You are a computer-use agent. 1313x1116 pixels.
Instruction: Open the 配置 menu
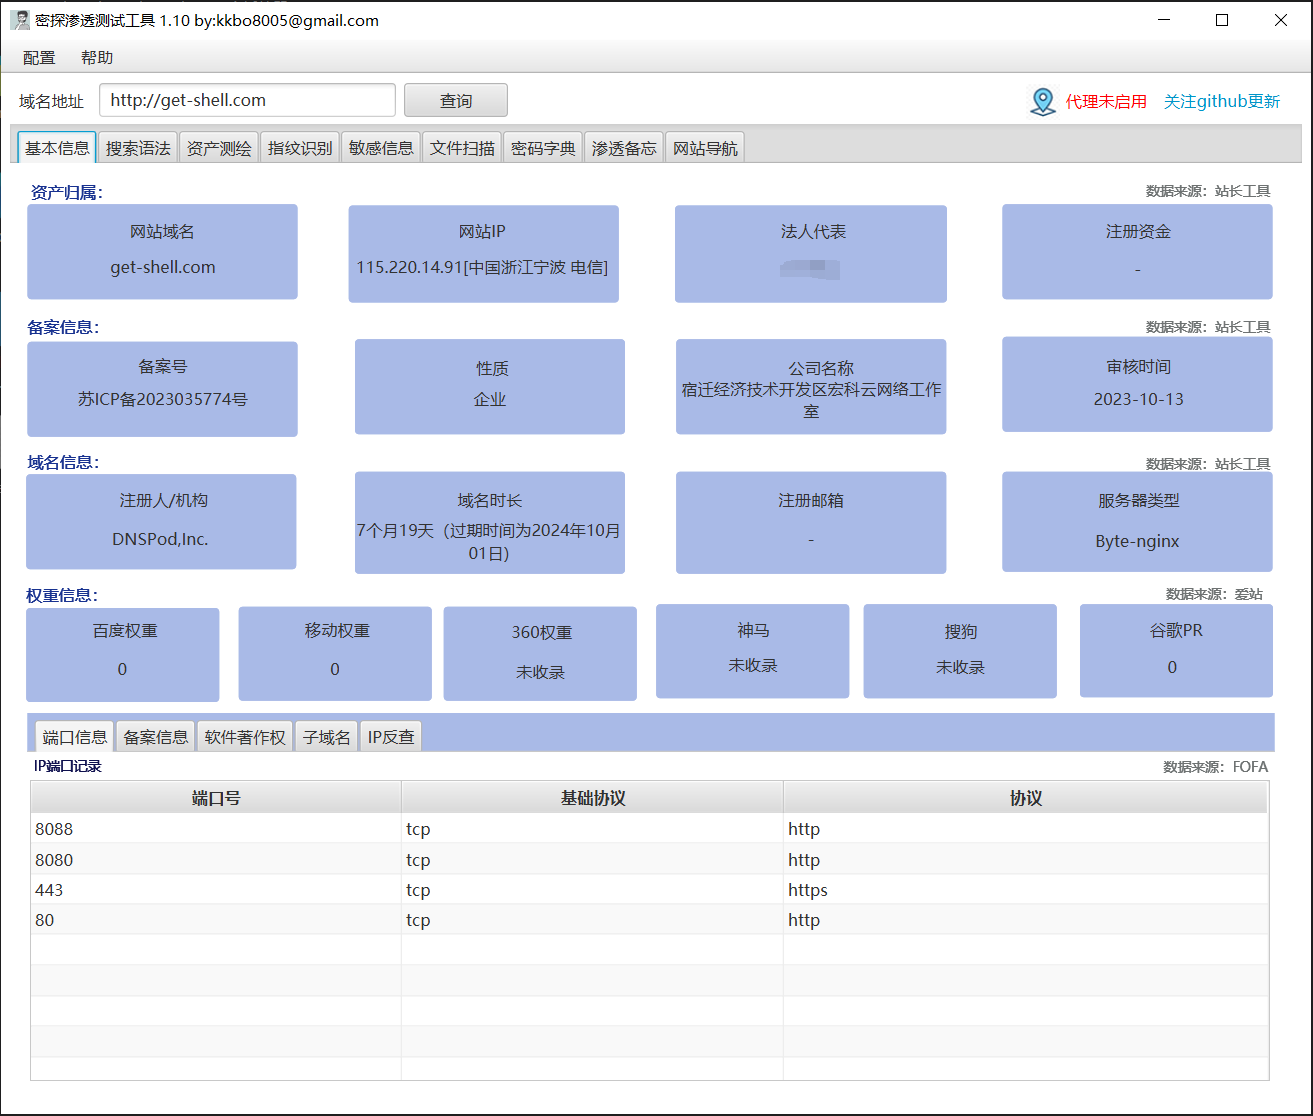click(39, 58)
